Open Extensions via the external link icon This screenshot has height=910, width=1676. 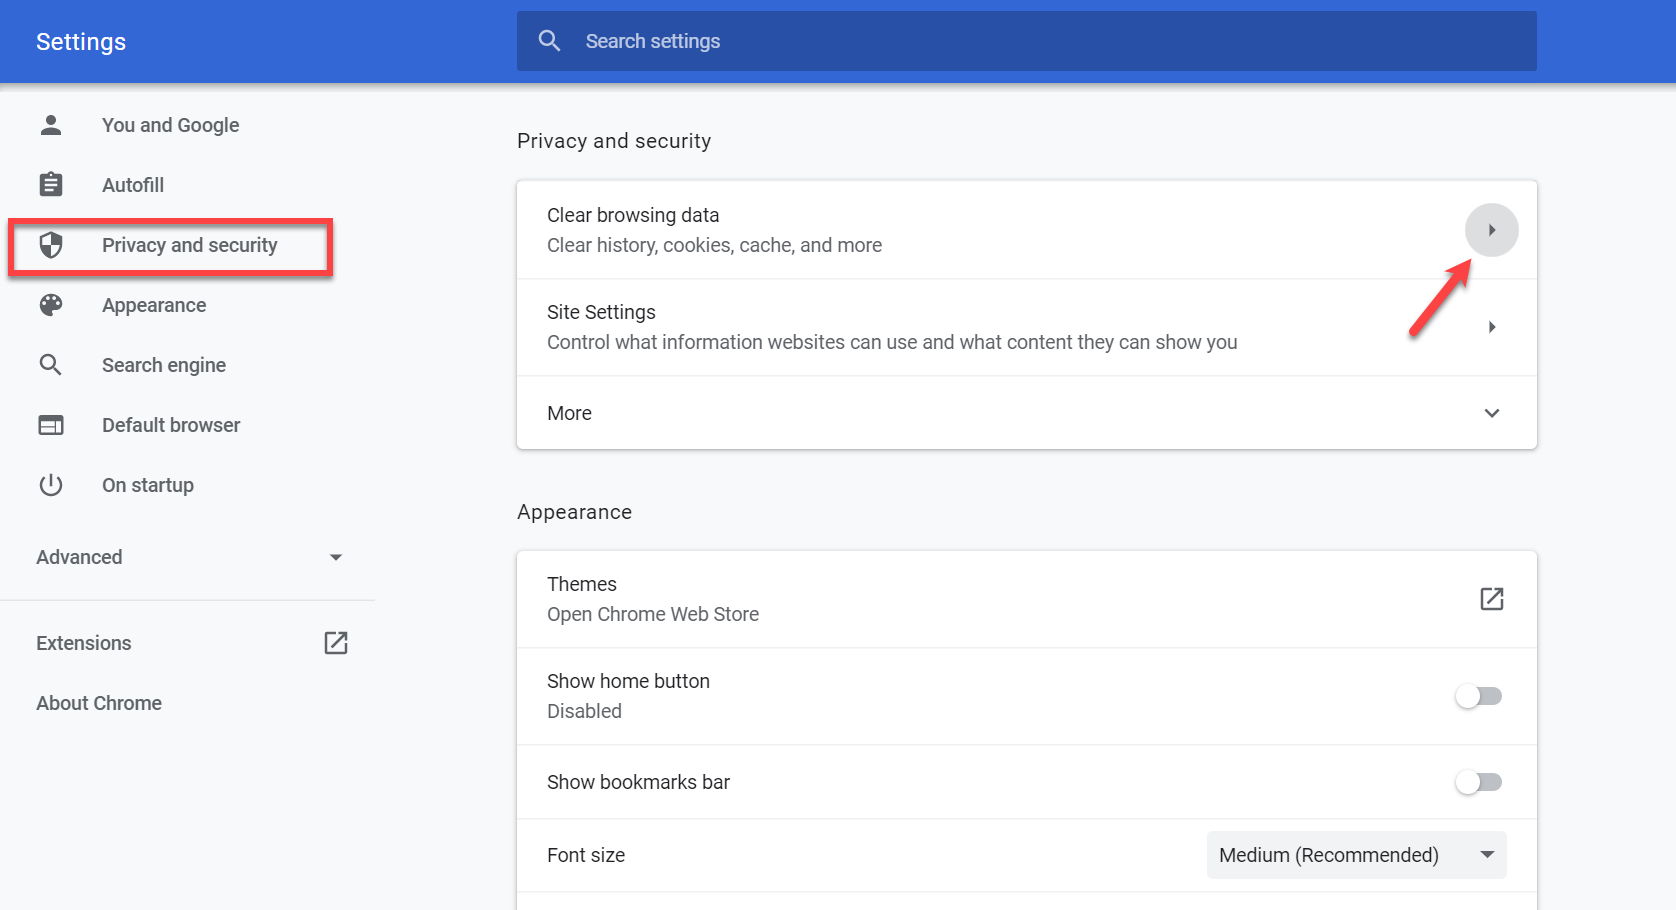[336, 643]
